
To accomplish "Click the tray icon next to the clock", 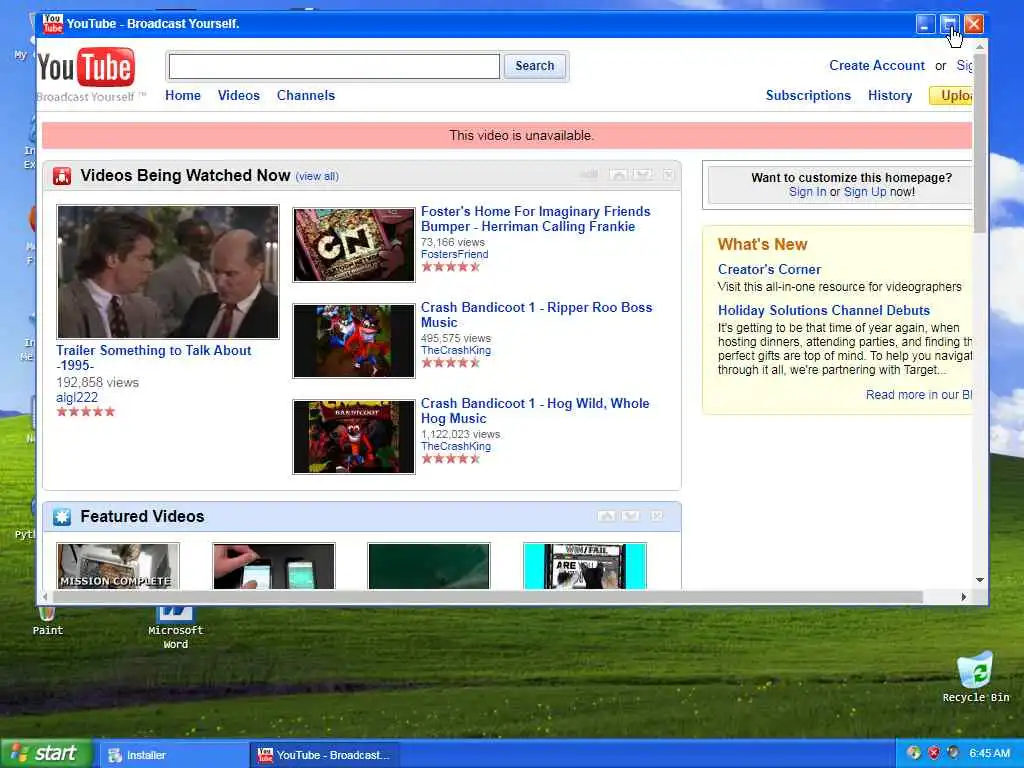I will 954,753.
